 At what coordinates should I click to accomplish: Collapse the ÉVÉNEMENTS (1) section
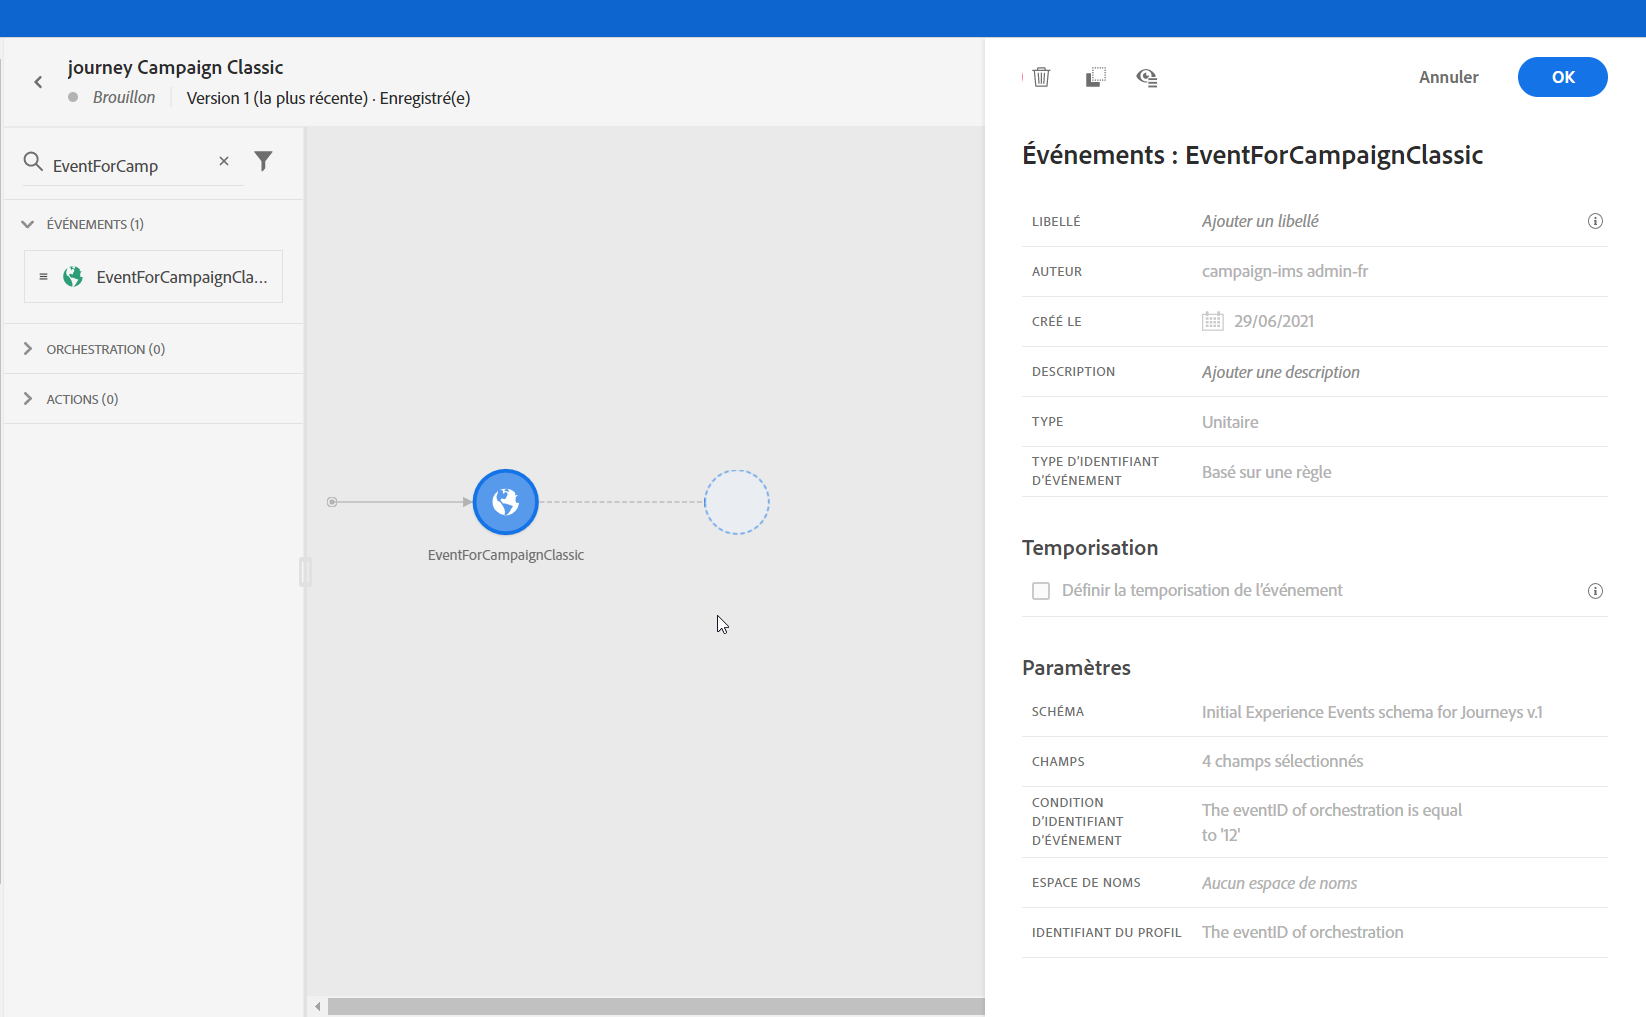(27, 224)
